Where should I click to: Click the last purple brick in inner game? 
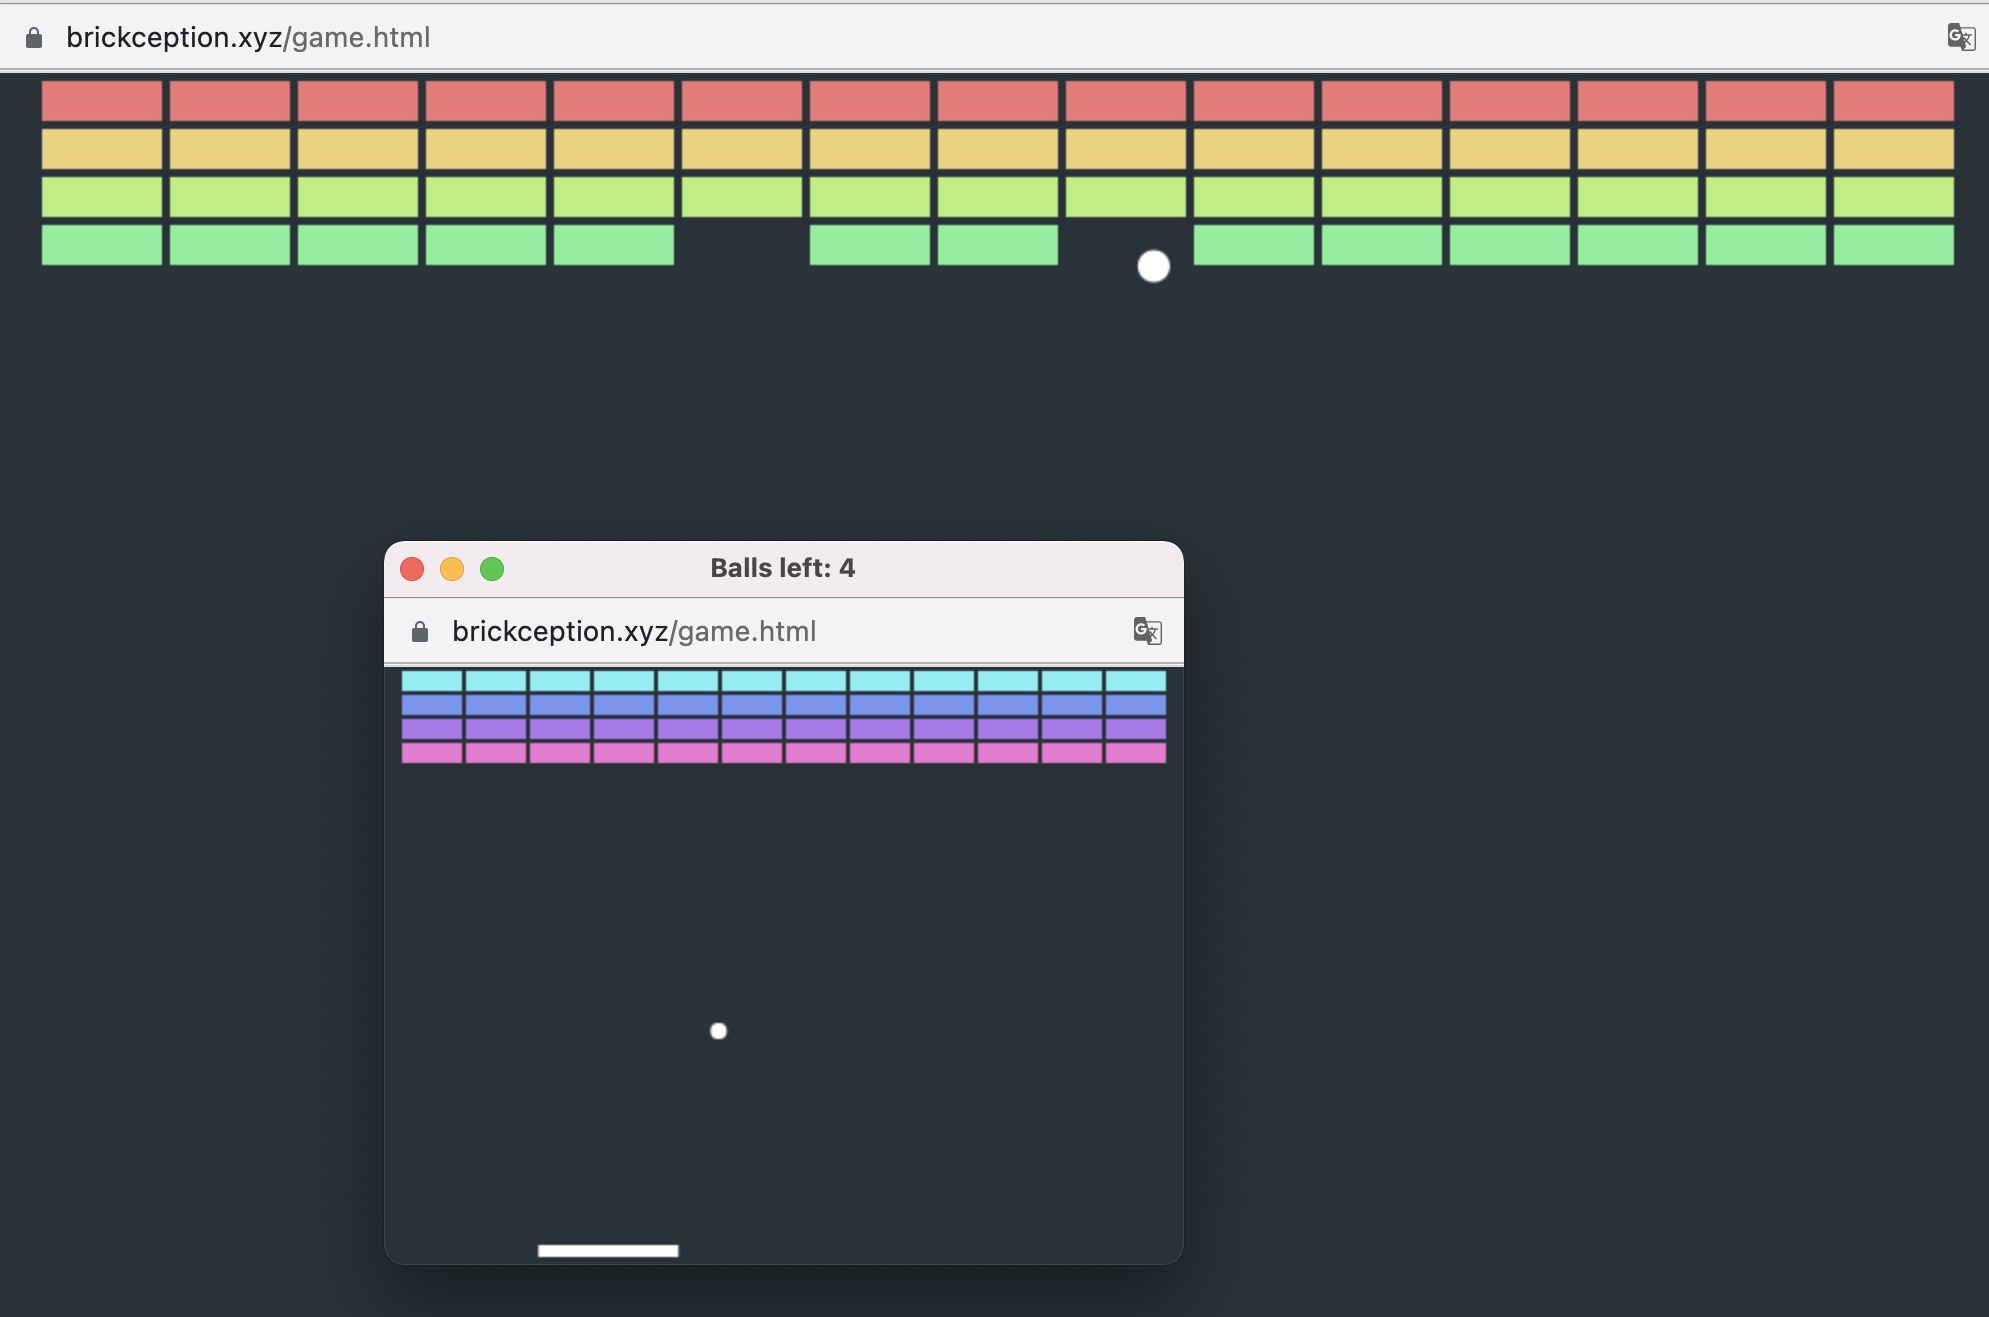tap(1135, 729)
